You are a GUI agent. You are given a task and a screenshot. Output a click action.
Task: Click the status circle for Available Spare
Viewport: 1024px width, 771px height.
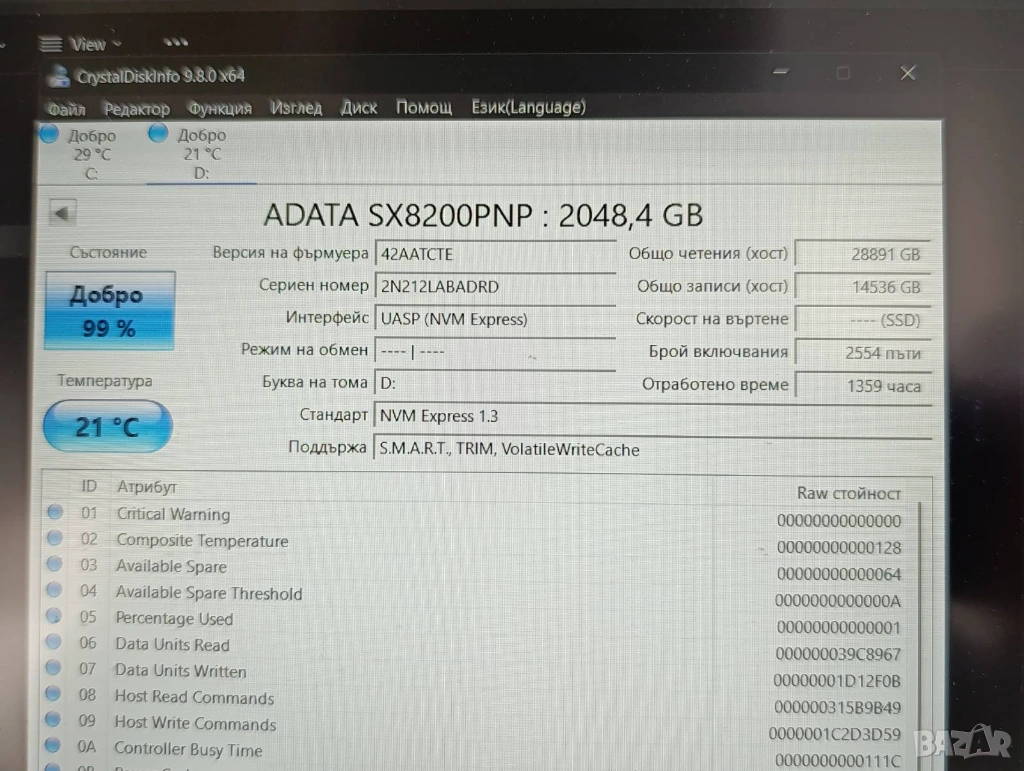55,565
